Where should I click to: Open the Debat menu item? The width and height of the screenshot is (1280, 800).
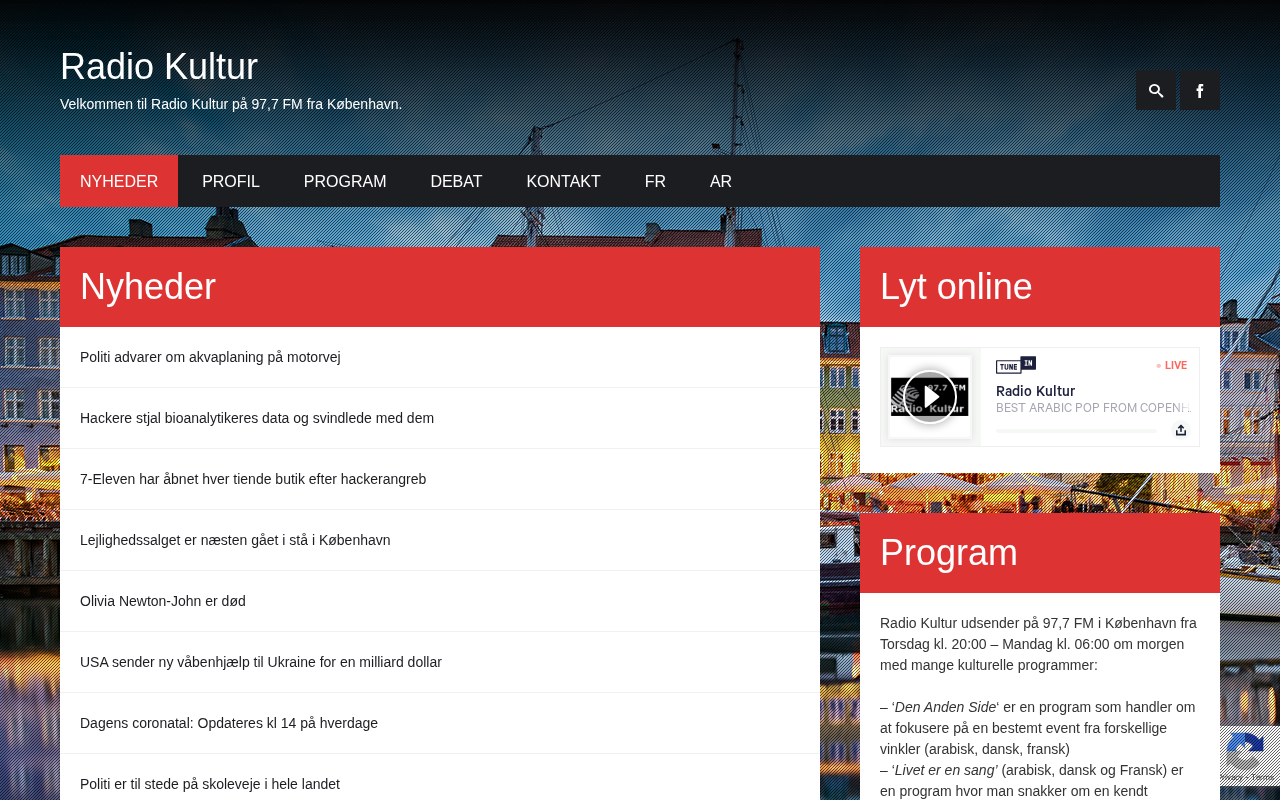click(456, 181)
